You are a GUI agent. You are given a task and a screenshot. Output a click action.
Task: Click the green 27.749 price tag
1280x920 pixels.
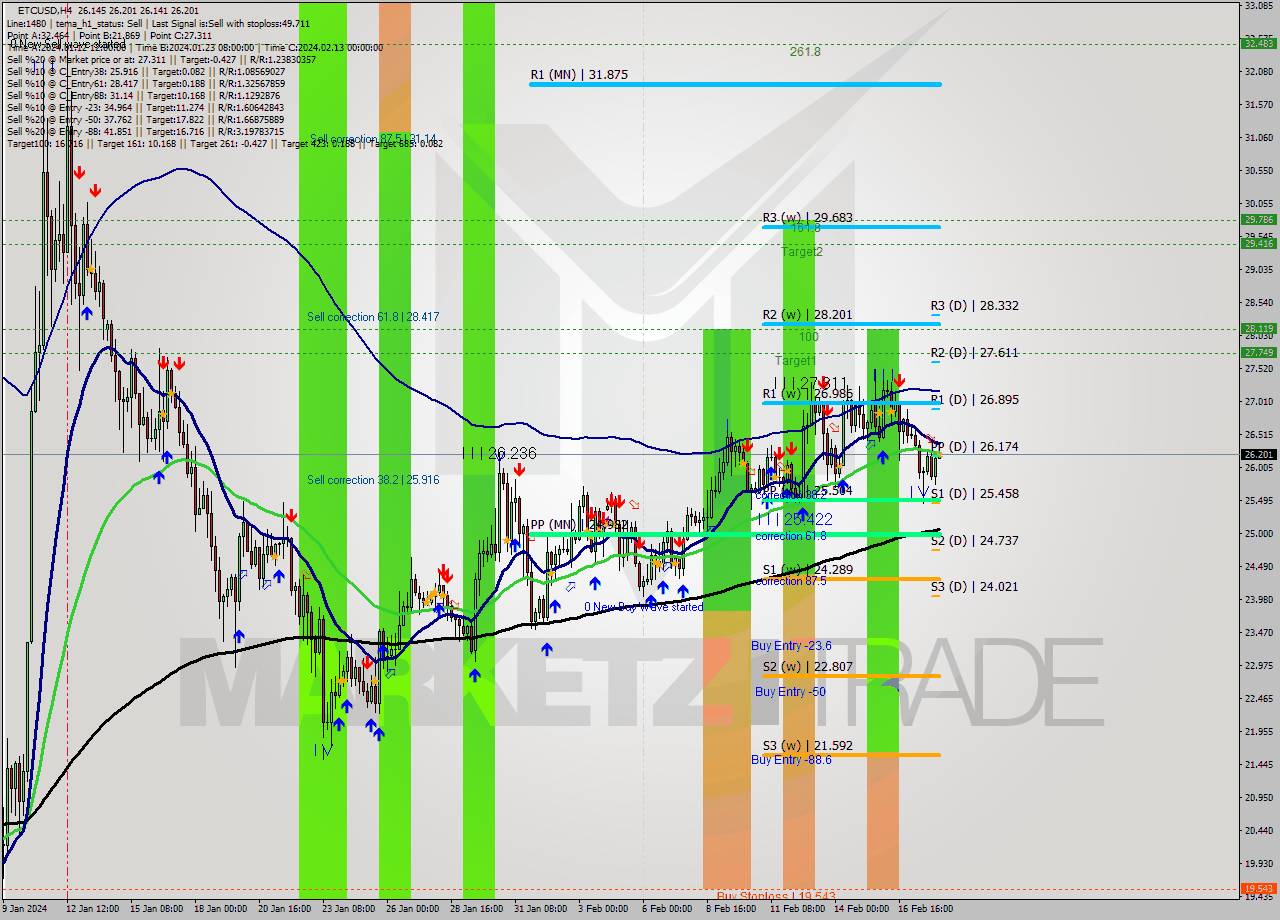[1258, 352]
